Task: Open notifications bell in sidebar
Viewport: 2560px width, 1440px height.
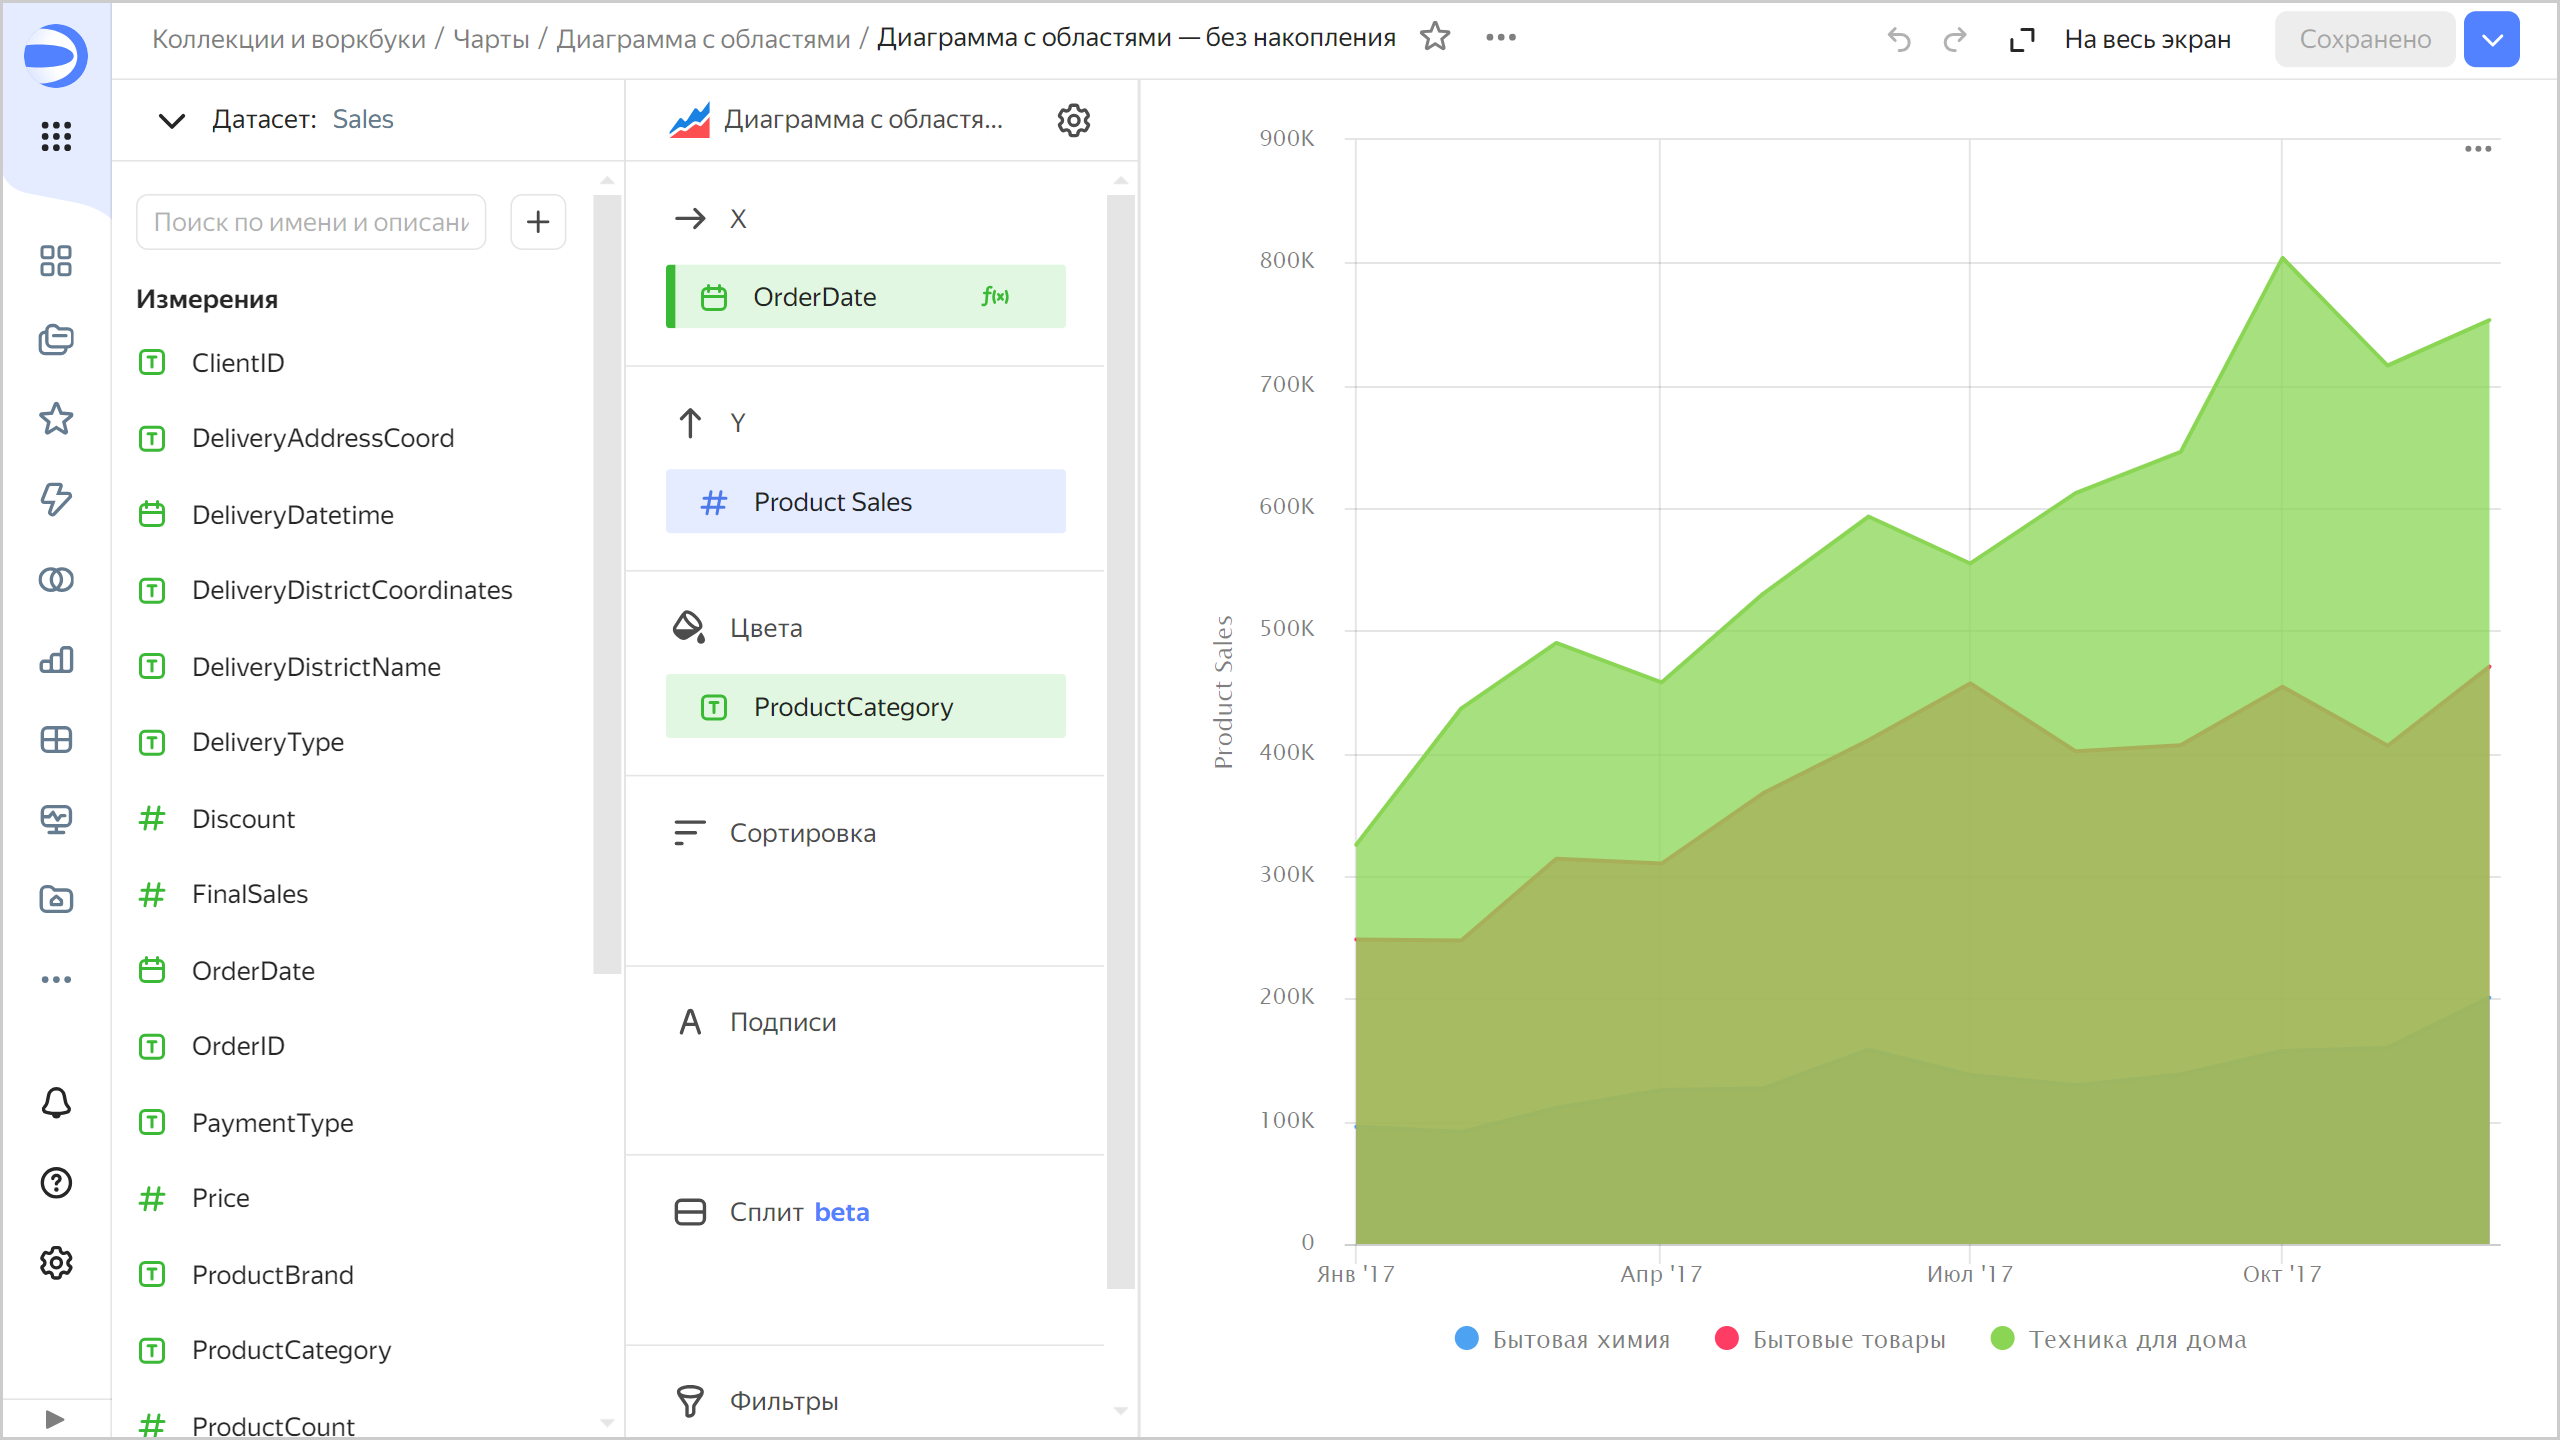Action: tap(56, 1102)
